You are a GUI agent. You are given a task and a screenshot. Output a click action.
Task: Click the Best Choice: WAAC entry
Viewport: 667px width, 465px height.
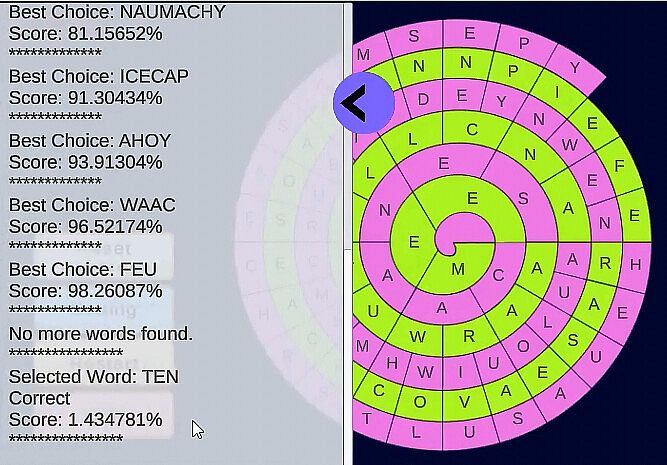click(92, 205)
